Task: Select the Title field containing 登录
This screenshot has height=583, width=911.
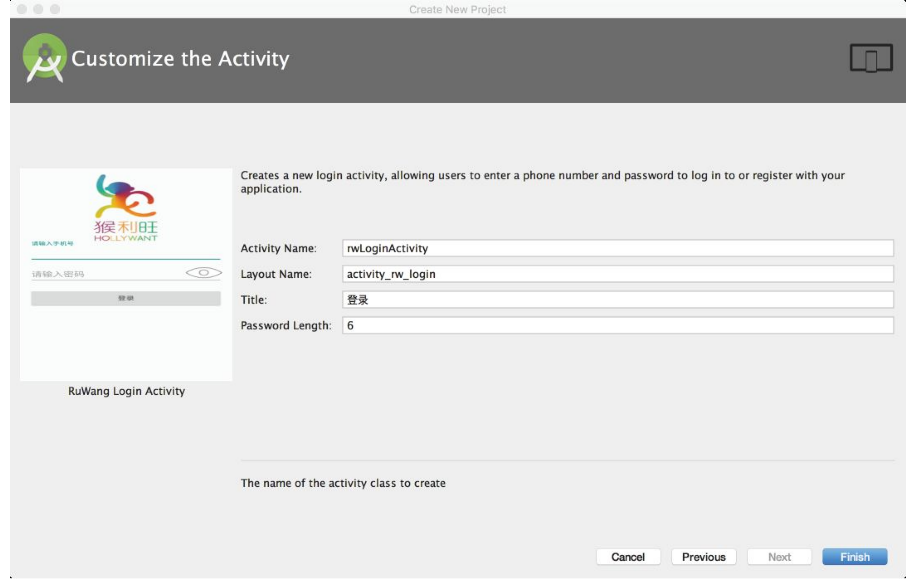Action: (x=617, y=300)
